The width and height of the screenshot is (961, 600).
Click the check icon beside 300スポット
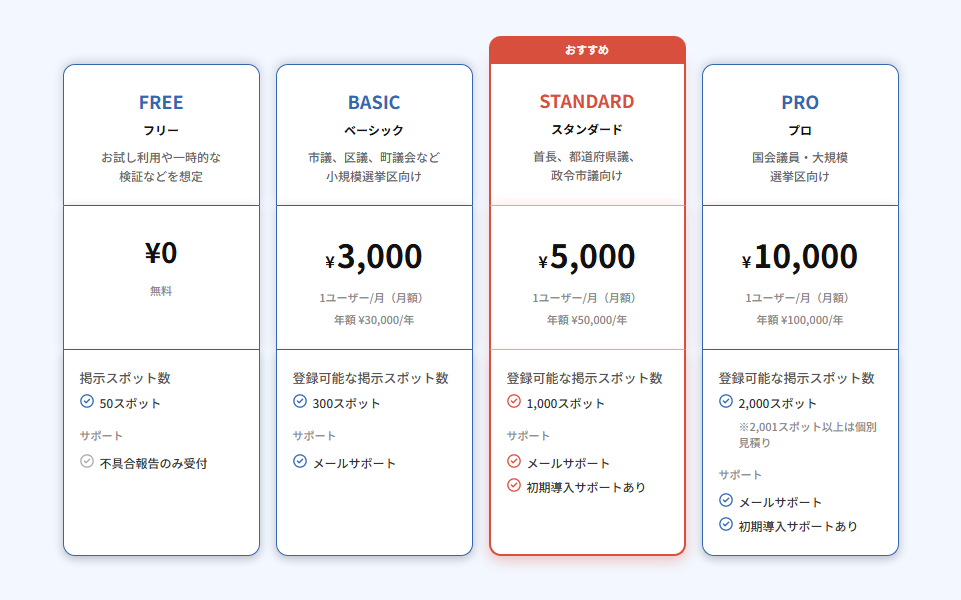pos(300,402)
